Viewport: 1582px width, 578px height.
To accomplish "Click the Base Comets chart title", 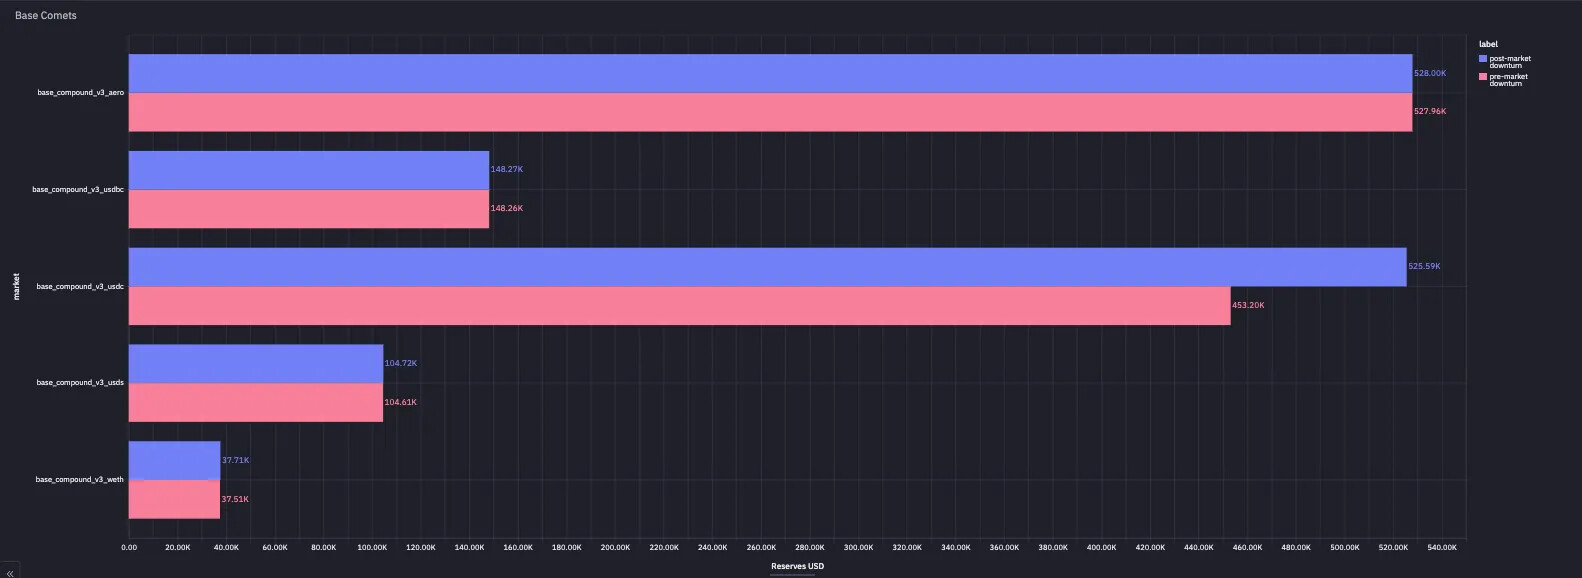I will pos(46,16).
